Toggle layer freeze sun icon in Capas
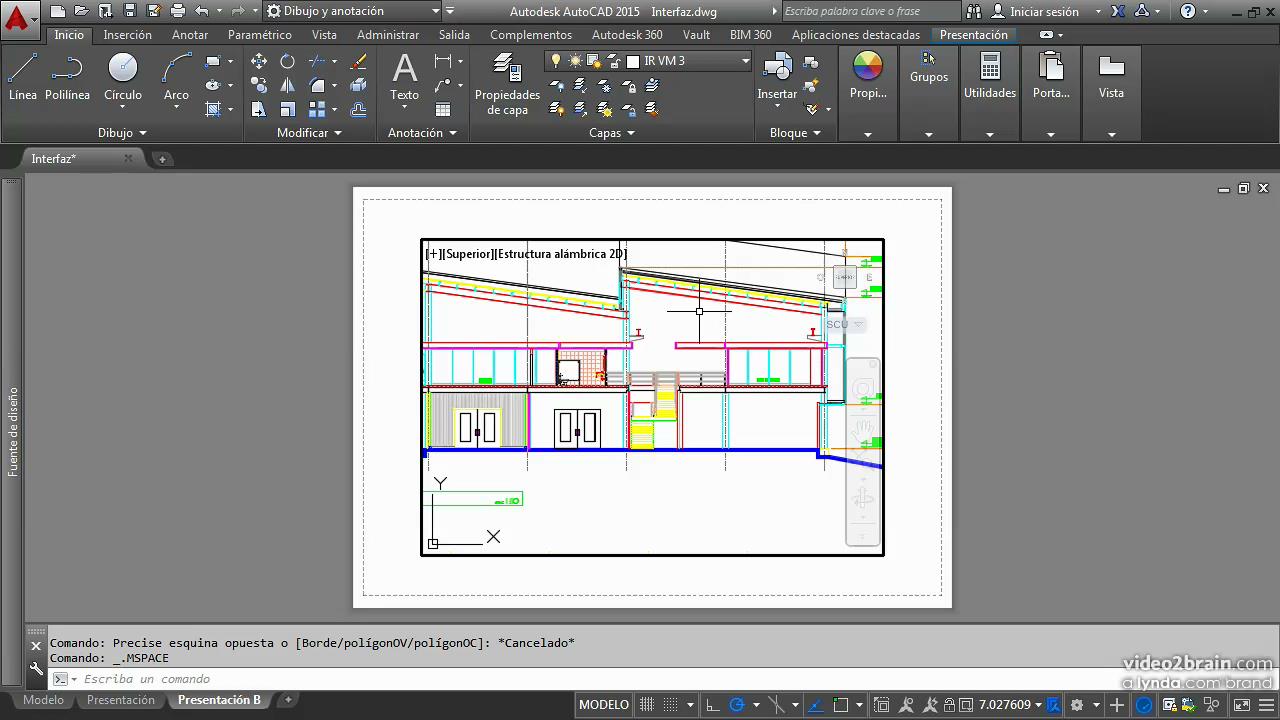 (575, 61)
